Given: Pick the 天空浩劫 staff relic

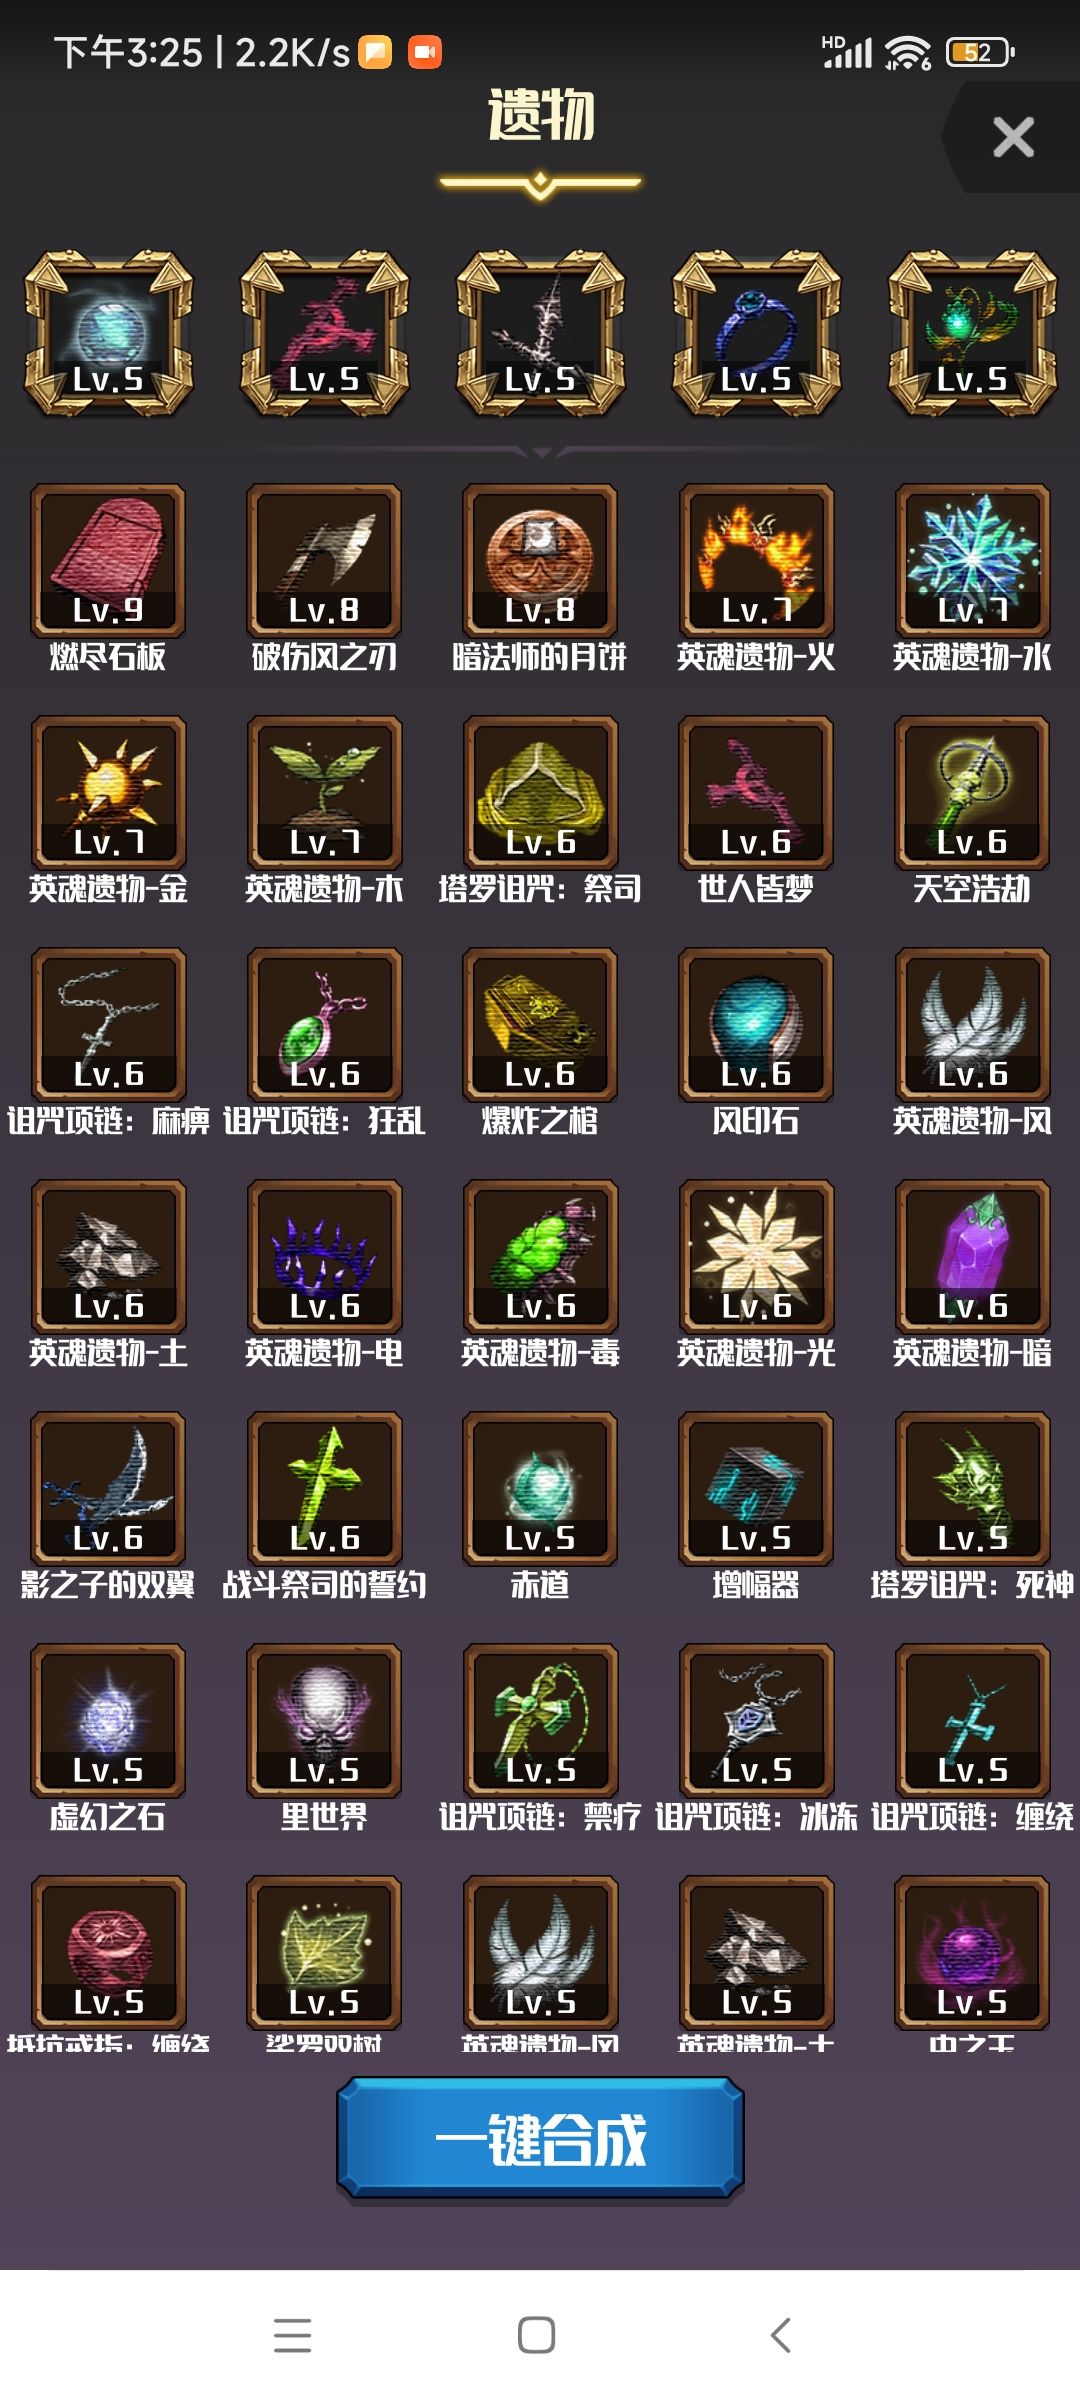Looking at the screenshot, I should [972, 792].
